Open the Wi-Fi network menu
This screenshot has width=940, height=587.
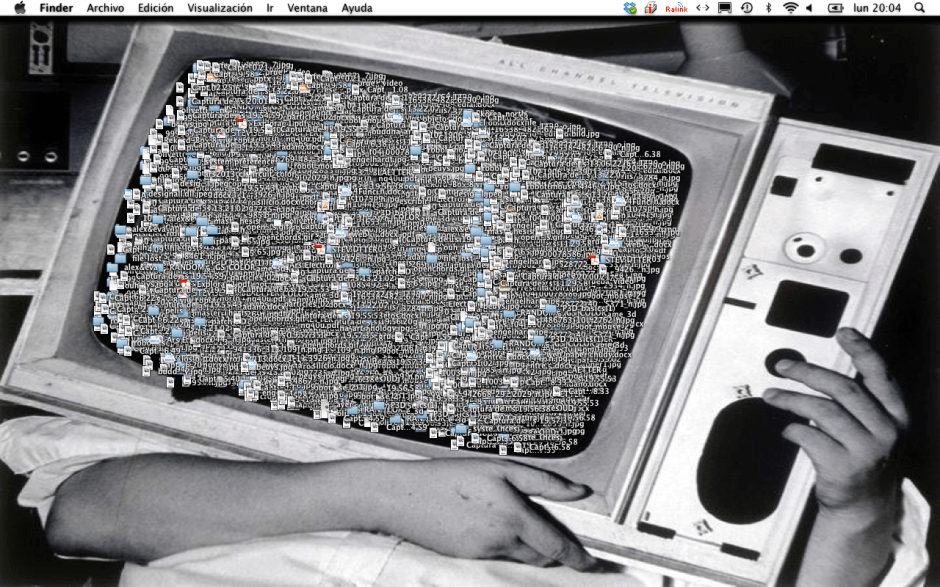click(790, 8)
